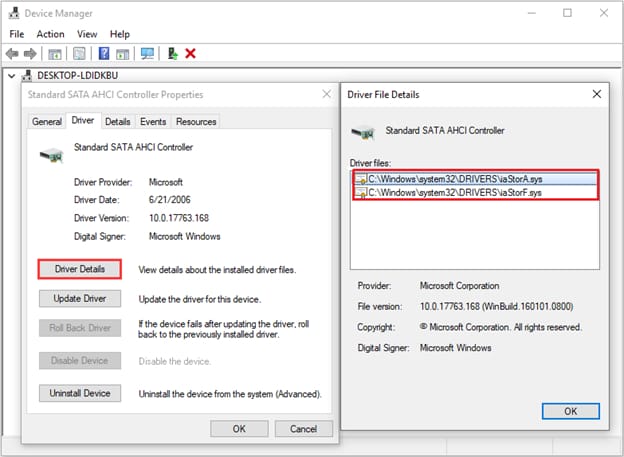Image resolution: width=624 pixels, height=457 pixels.
Task: Confirm Properties dialog with OK
Action: click(x=239, y=429)
